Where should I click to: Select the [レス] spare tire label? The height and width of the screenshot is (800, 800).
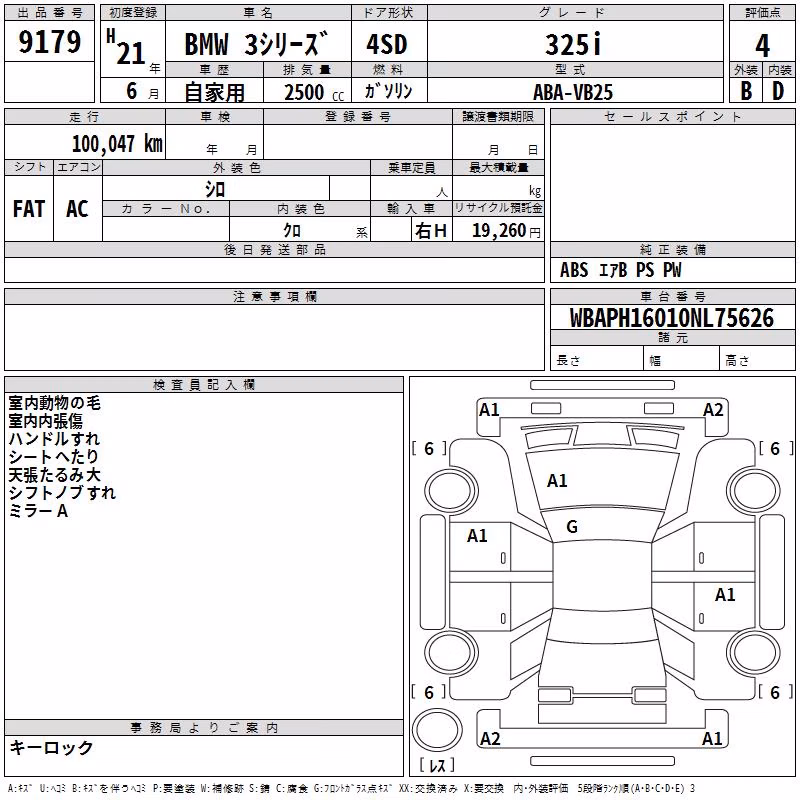(437, 765)
